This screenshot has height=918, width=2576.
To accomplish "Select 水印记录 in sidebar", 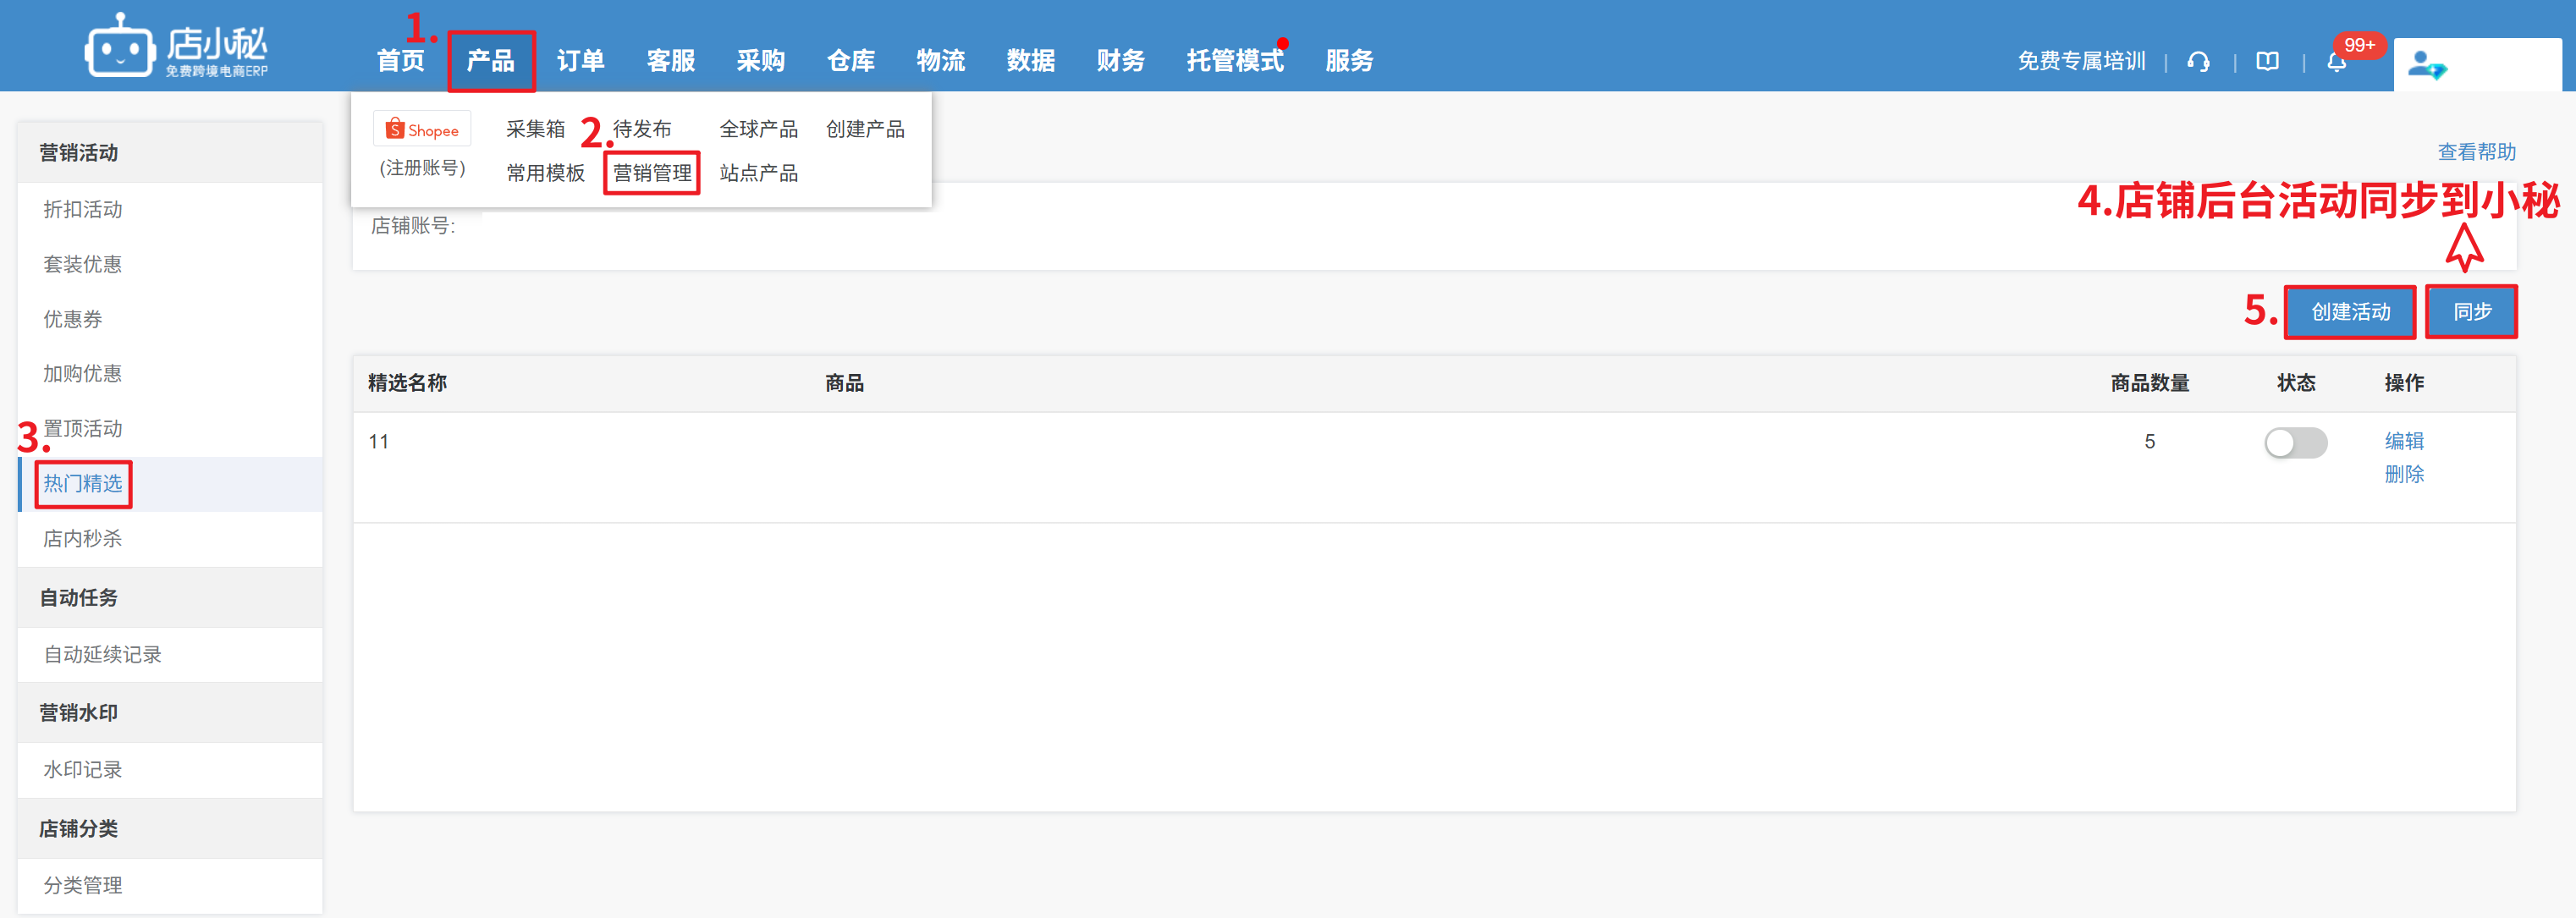I will click(x=83, y=770).
